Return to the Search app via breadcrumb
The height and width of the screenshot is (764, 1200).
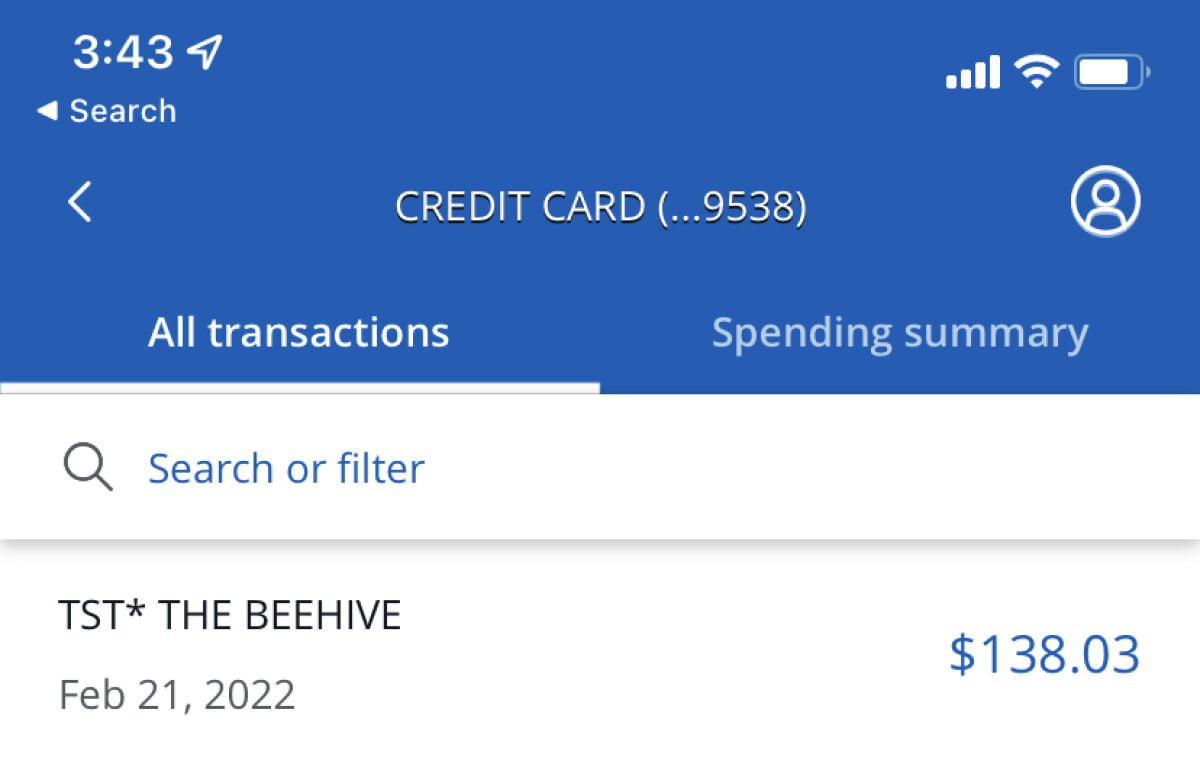point(122,111)
